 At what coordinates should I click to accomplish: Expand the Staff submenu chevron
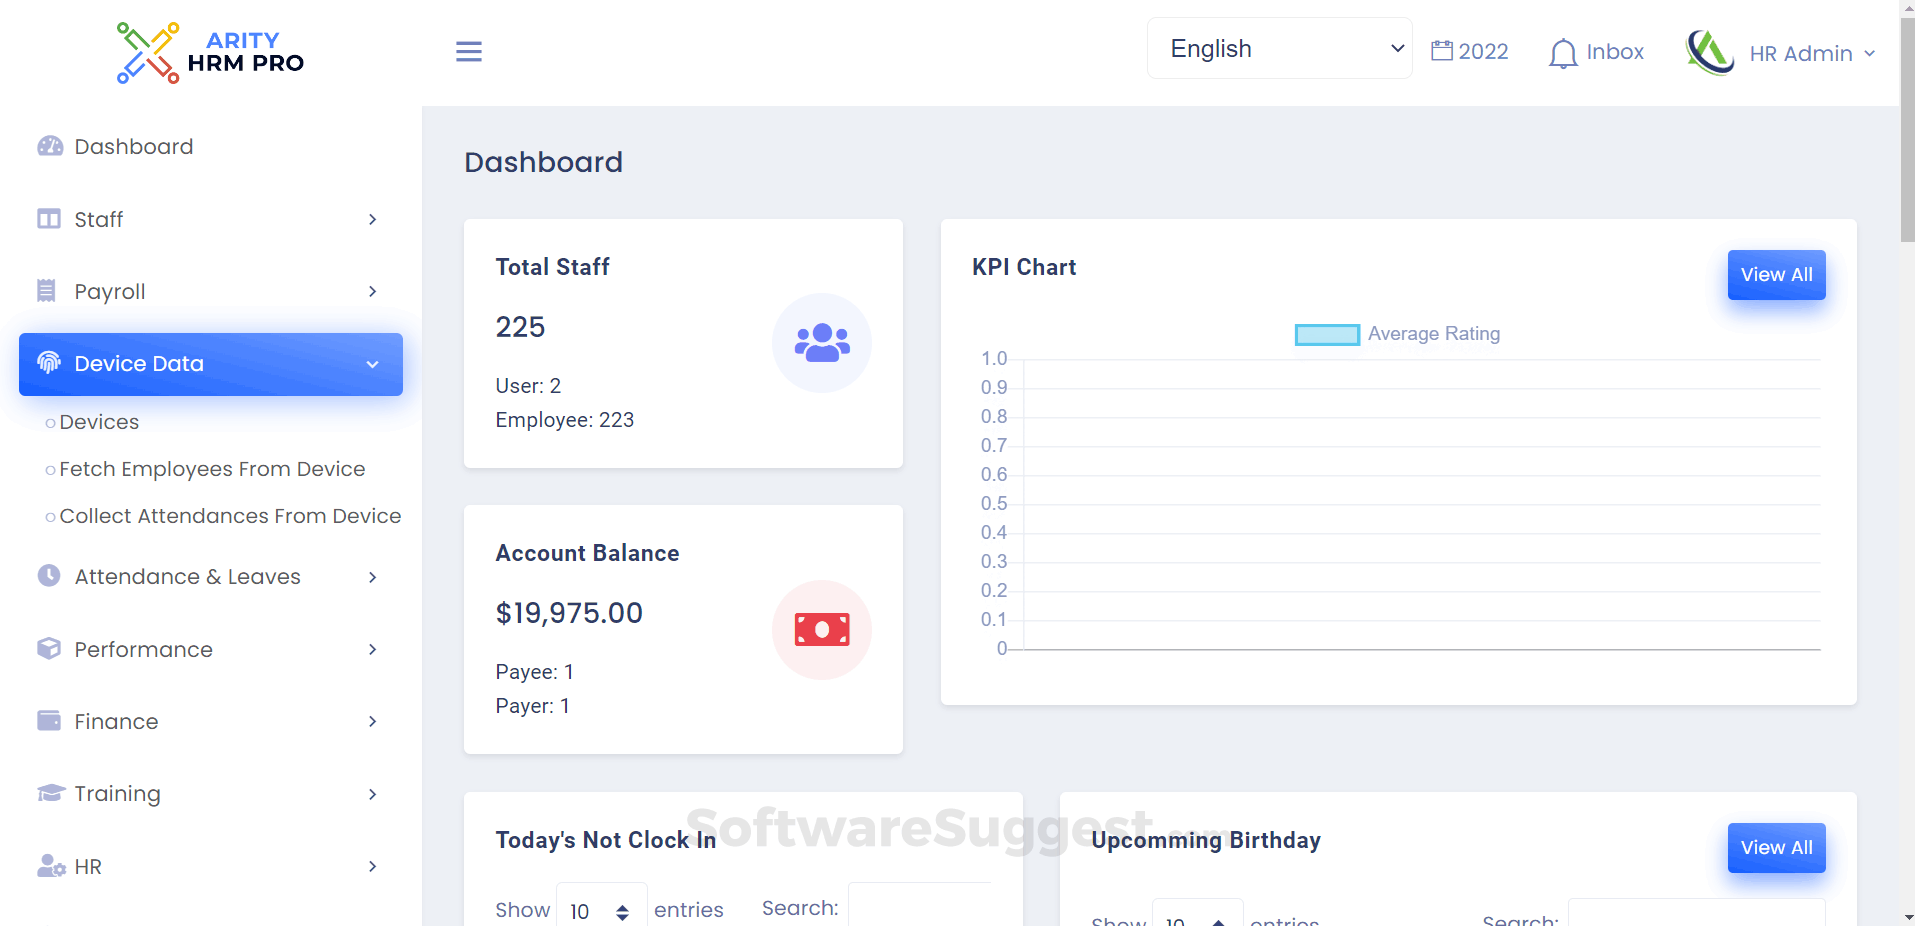tap(372, 219)
